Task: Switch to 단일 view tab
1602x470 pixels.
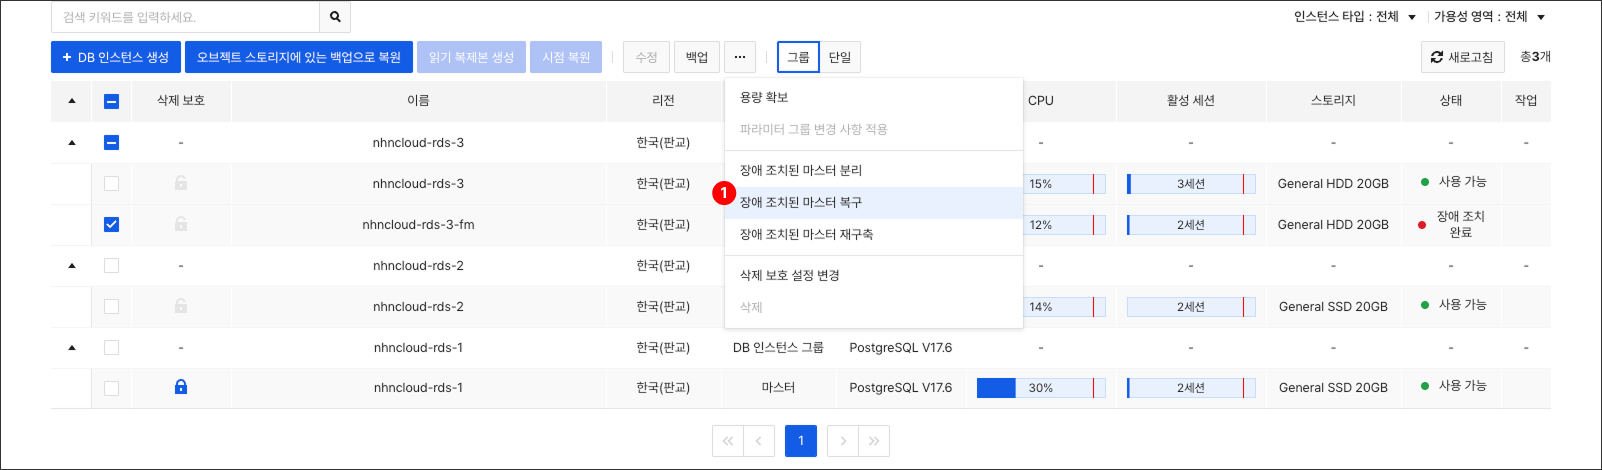Action: (x=840, y=57)
